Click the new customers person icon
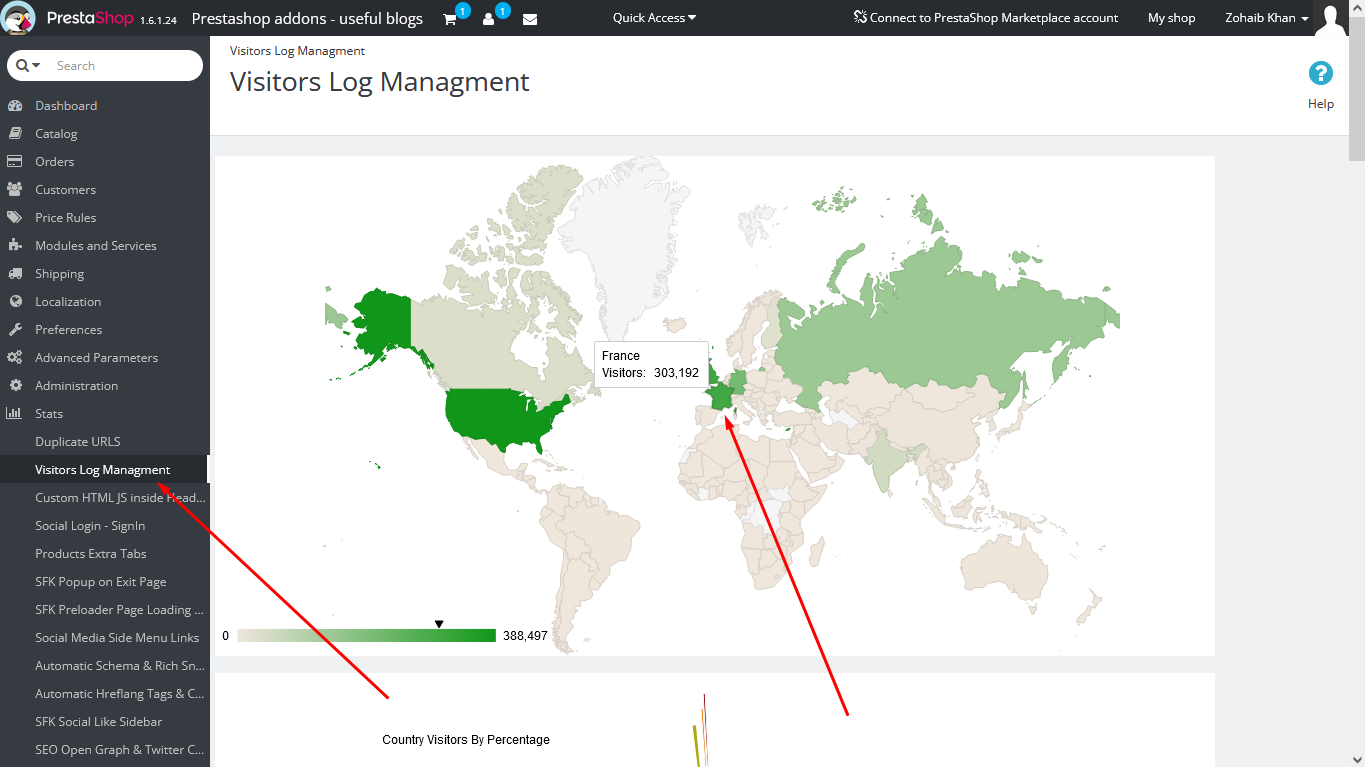 point(488,19)
